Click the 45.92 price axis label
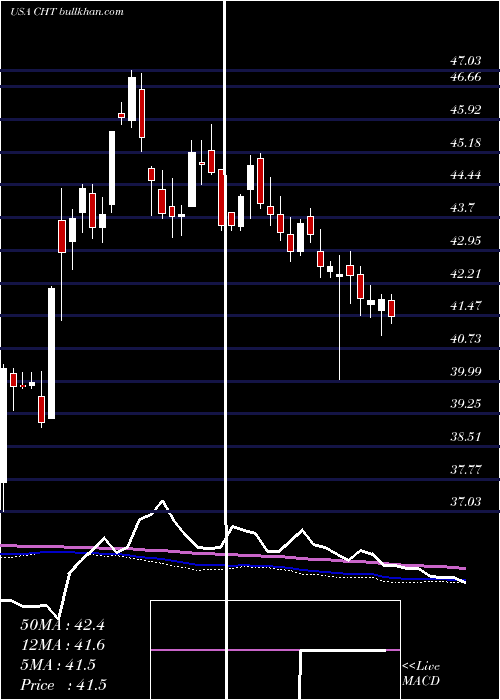The width and height of the screenshot is (500, 700). [465, 110]
